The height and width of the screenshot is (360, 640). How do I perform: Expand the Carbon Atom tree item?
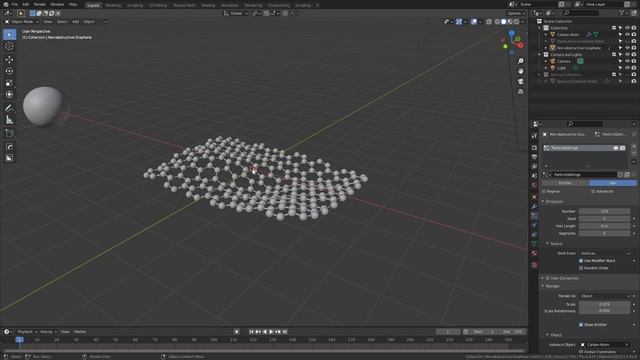point(546,35)
